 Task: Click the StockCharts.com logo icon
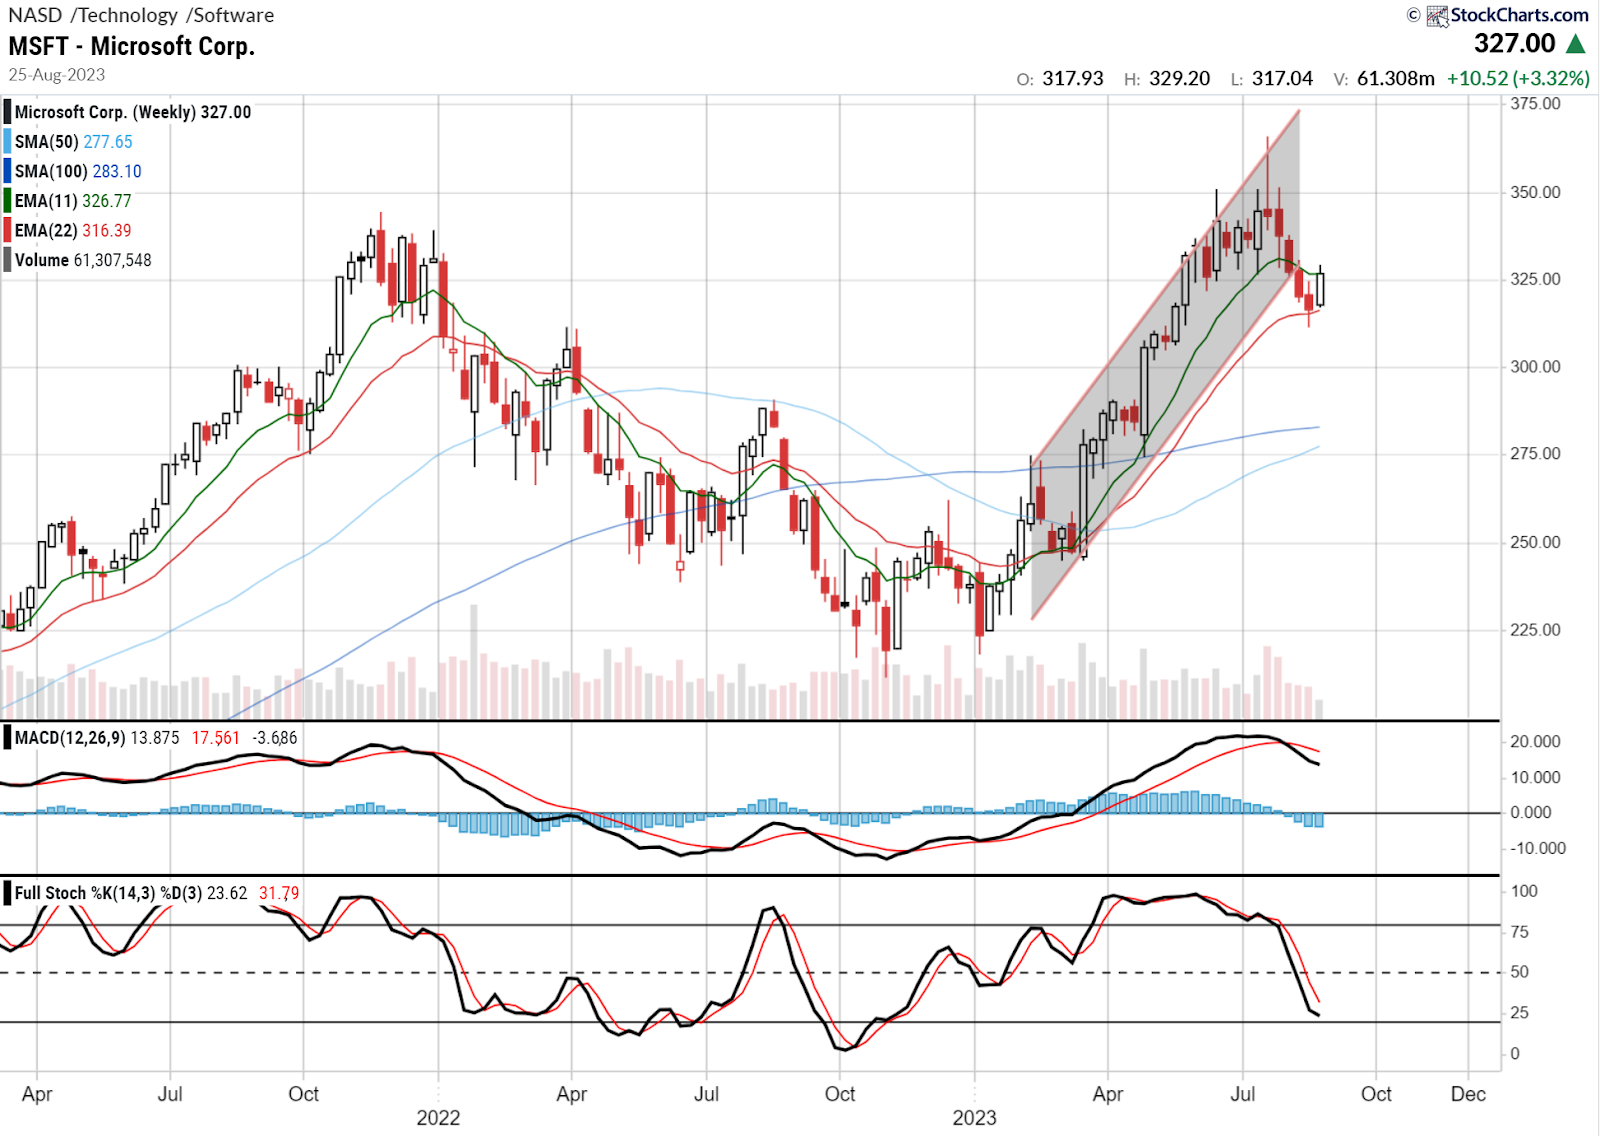pos(1437,15)
